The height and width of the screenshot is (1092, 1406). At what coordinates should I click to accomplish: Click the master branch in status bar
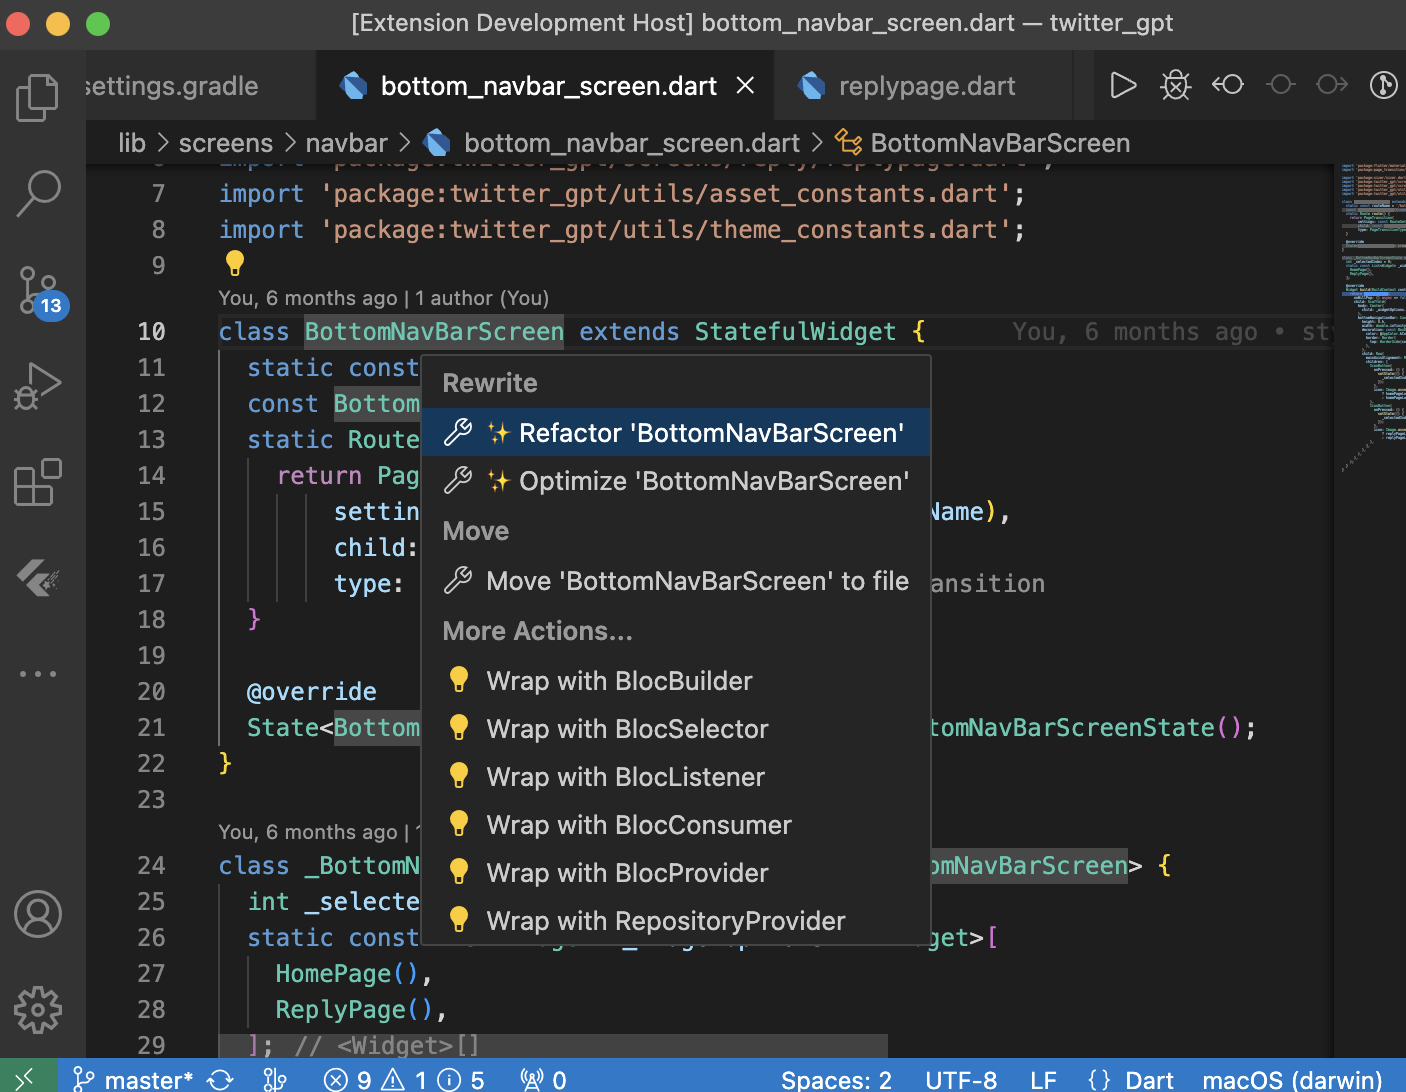click(134, 1080)
